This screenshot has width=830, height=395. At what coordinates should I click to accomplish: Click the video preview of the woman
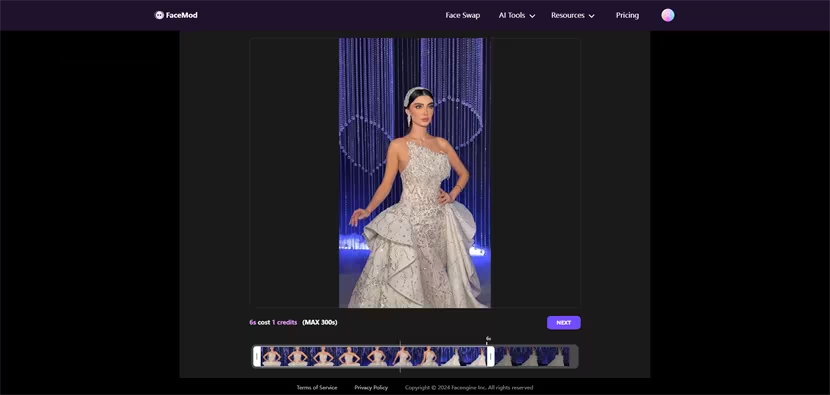(x=415, y=173)
